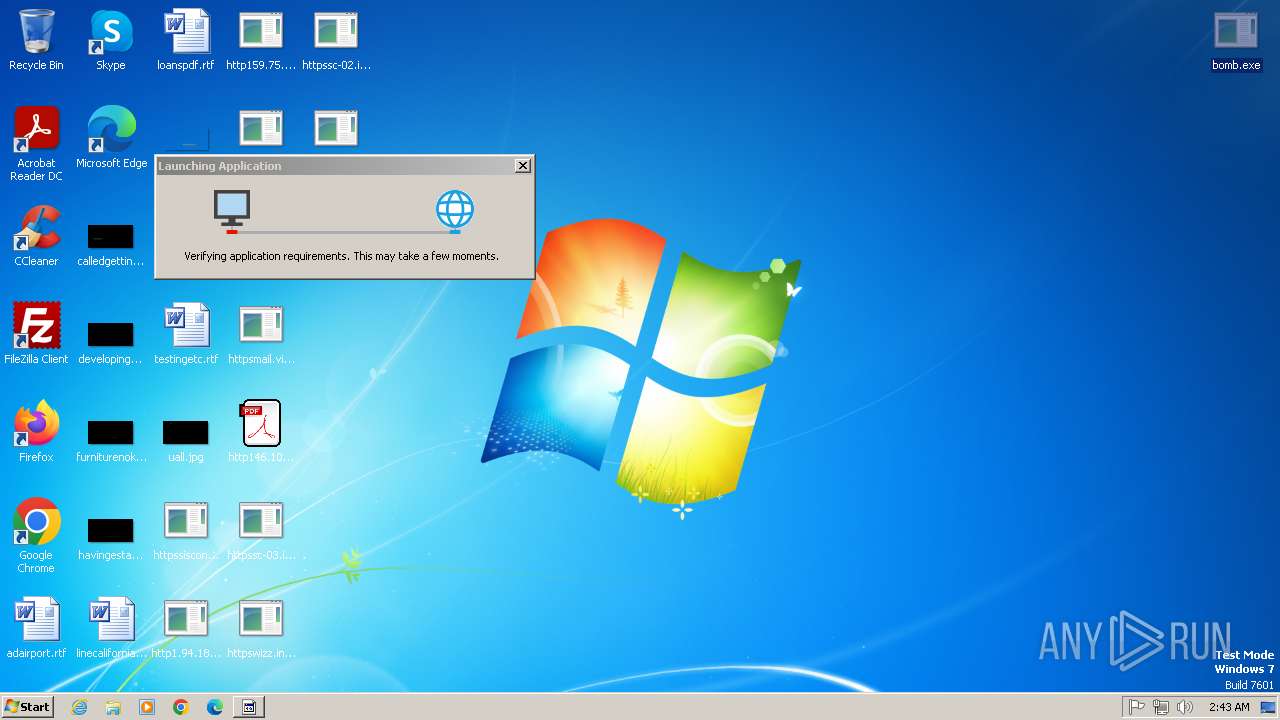Open the Firefox desktop shortcut
Image resolution: width=1280 pixels, height=720 pixels.
click(36, 432)
